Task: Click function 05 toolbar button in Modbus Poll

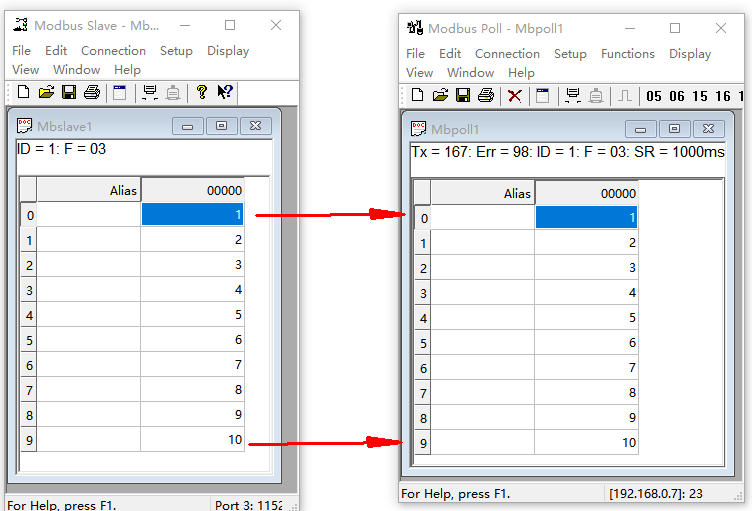Action: click(x=654, y=96)
